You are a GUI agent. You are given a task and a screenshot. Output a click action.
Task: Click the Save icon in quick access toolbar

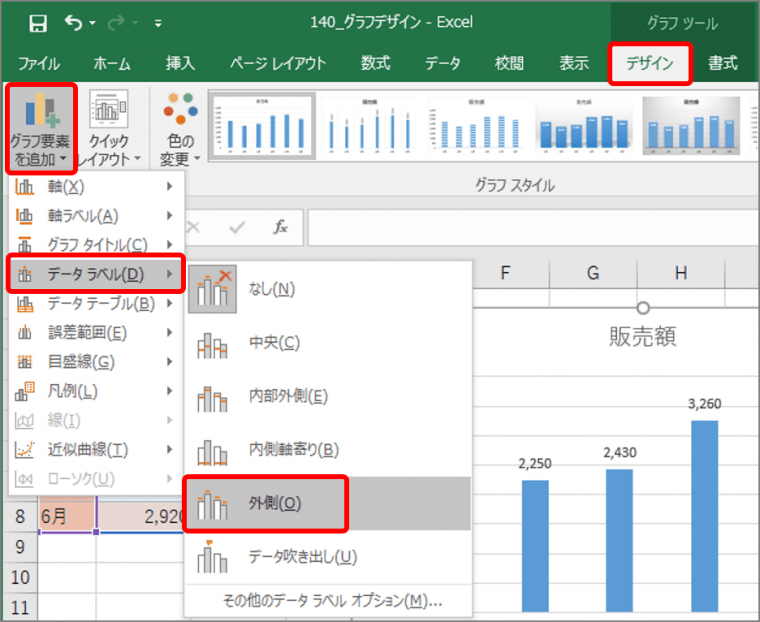[38, 23]
